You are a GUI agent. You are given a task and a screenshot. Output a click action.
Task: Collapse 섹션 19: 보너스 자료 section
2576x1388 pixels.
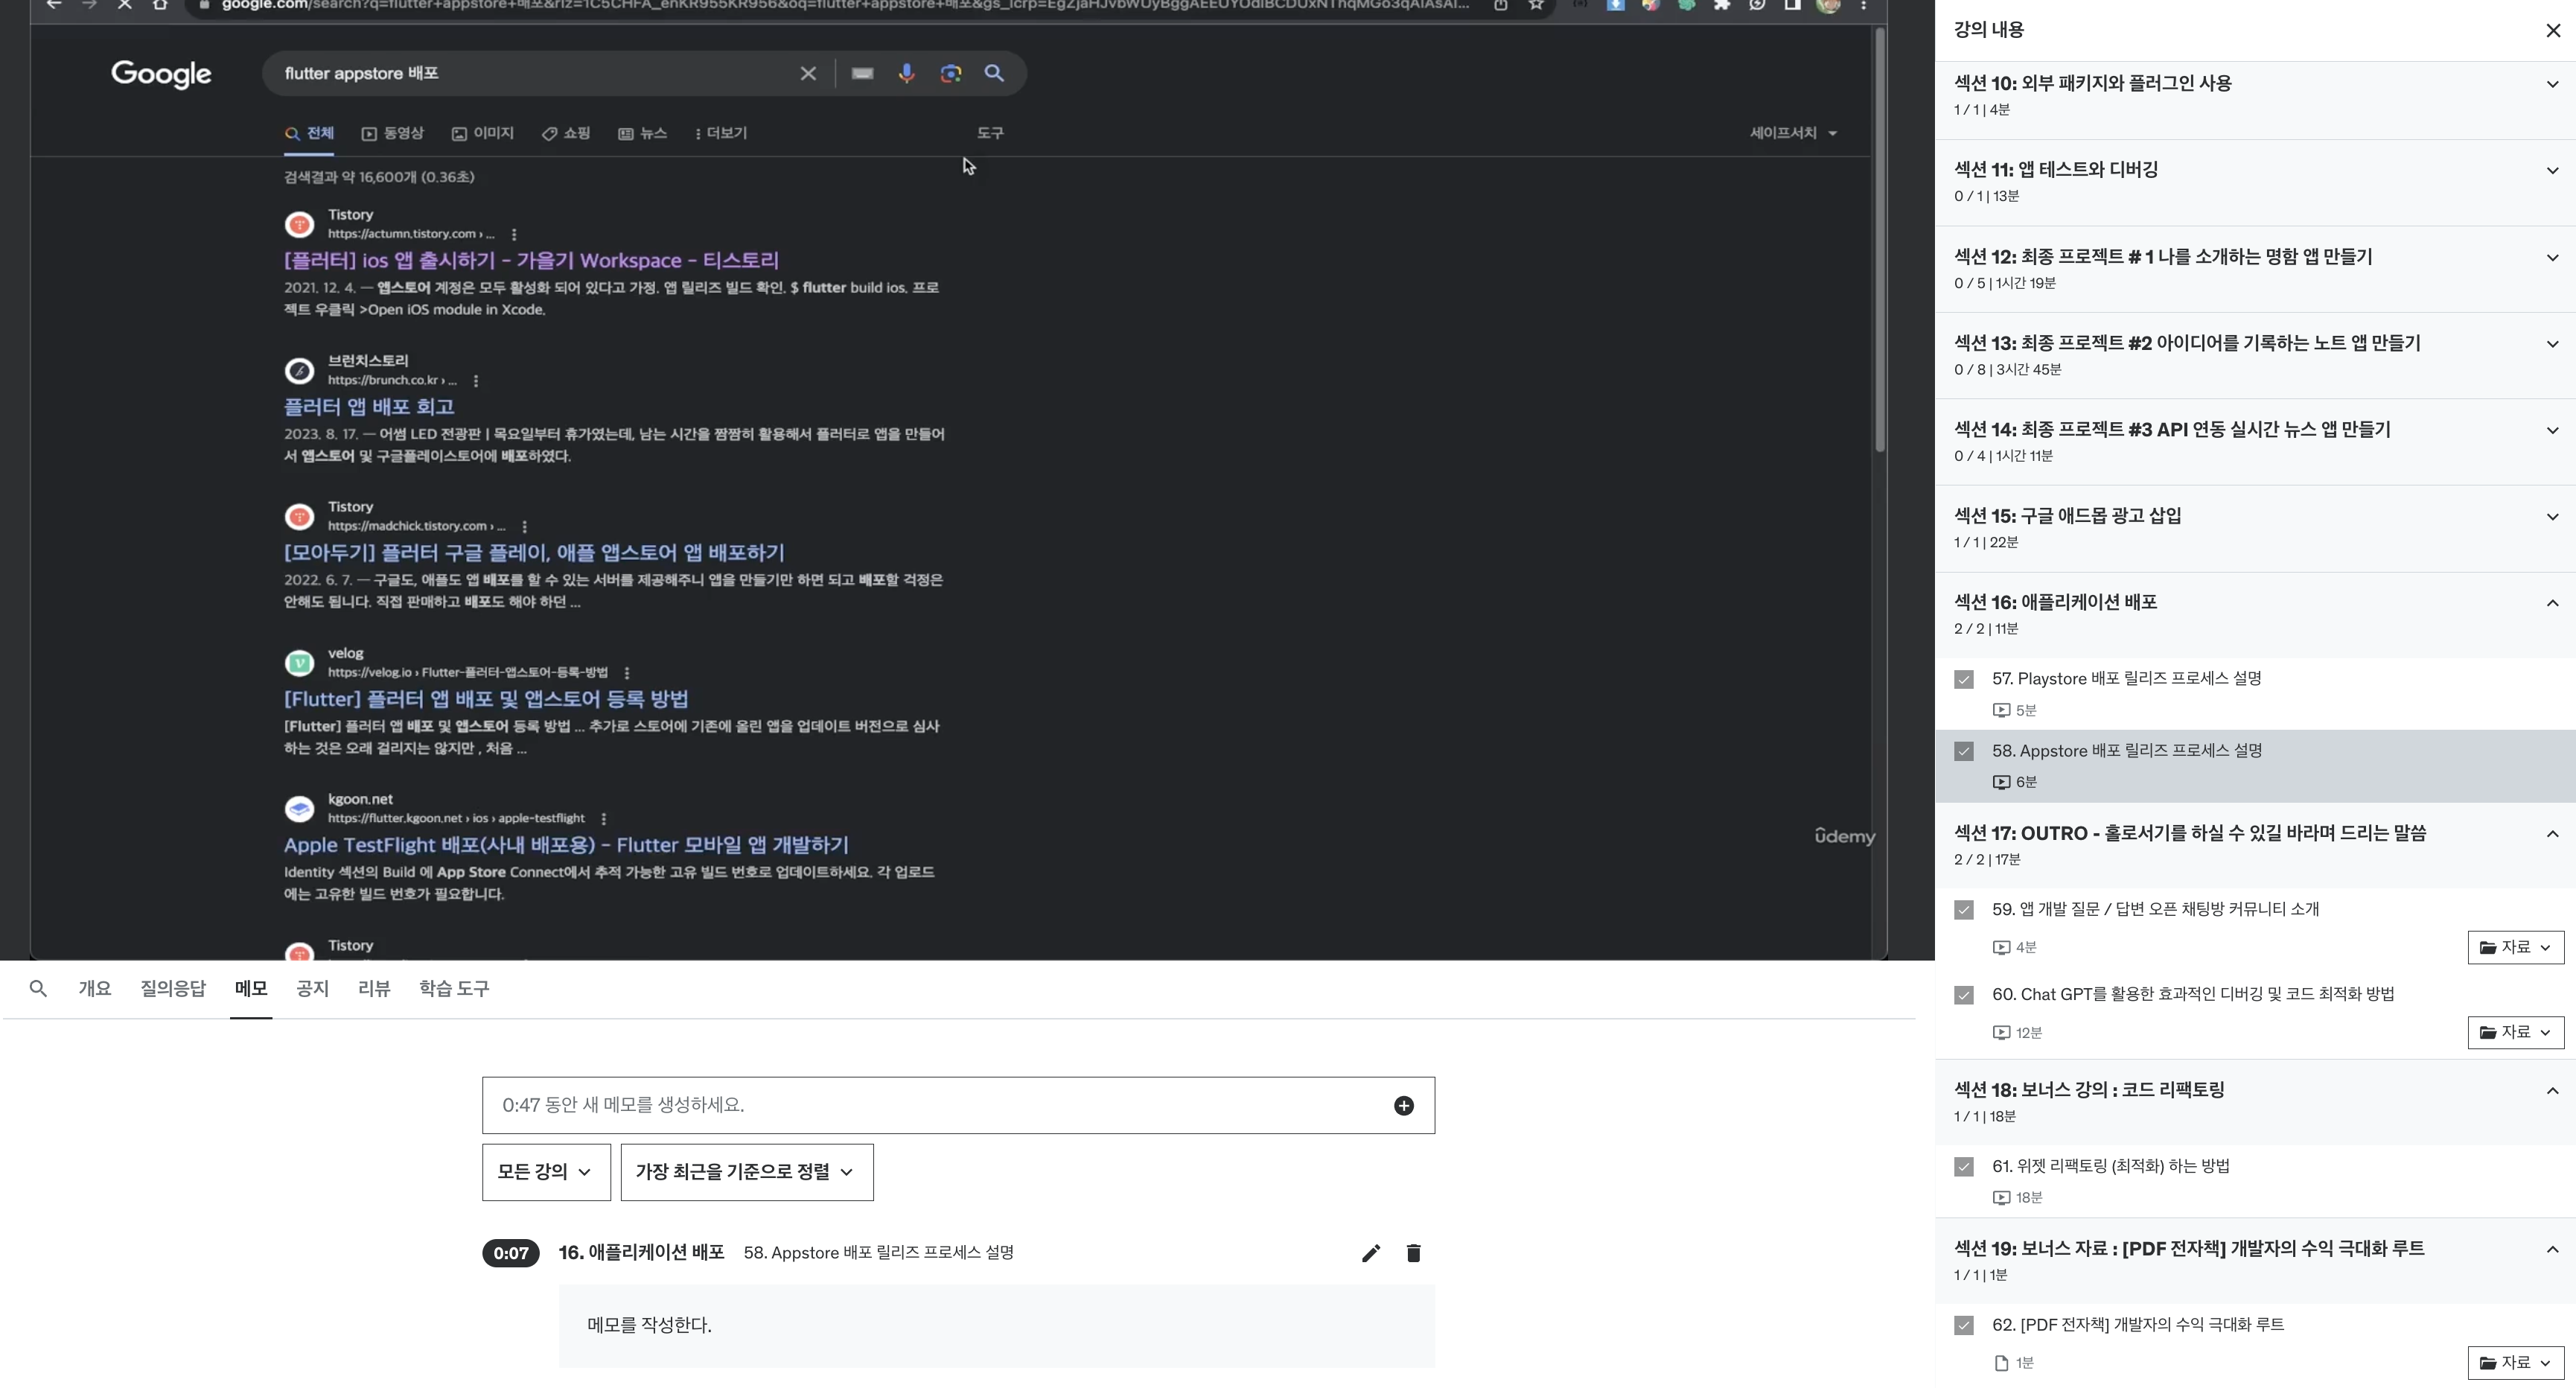(x=2255, y=1262)
